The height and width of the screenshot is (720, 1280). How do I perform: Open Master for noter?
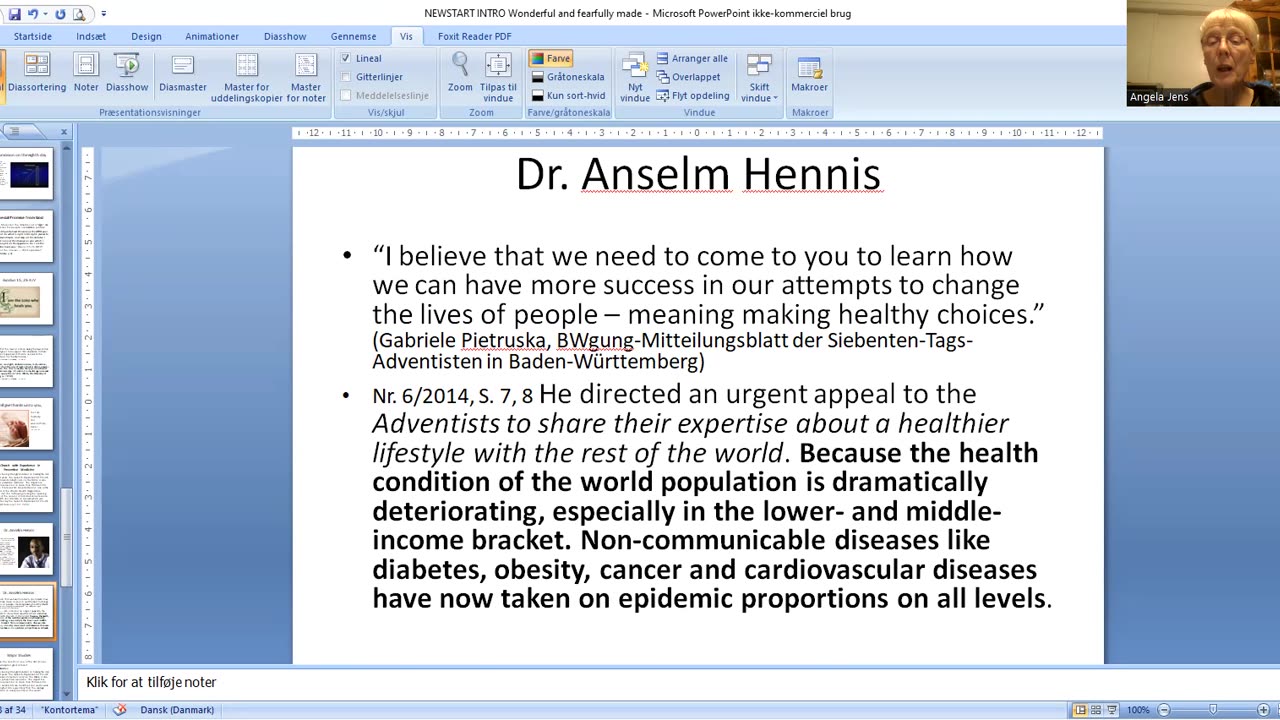pyautogui.click(x=306, y=78)
